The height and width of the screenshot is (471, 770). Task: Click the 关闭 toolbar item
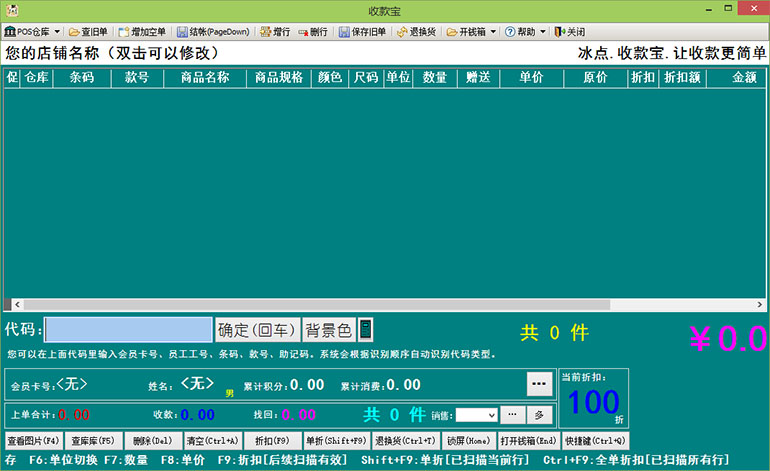pyautogui.click(x=570, y=32)
